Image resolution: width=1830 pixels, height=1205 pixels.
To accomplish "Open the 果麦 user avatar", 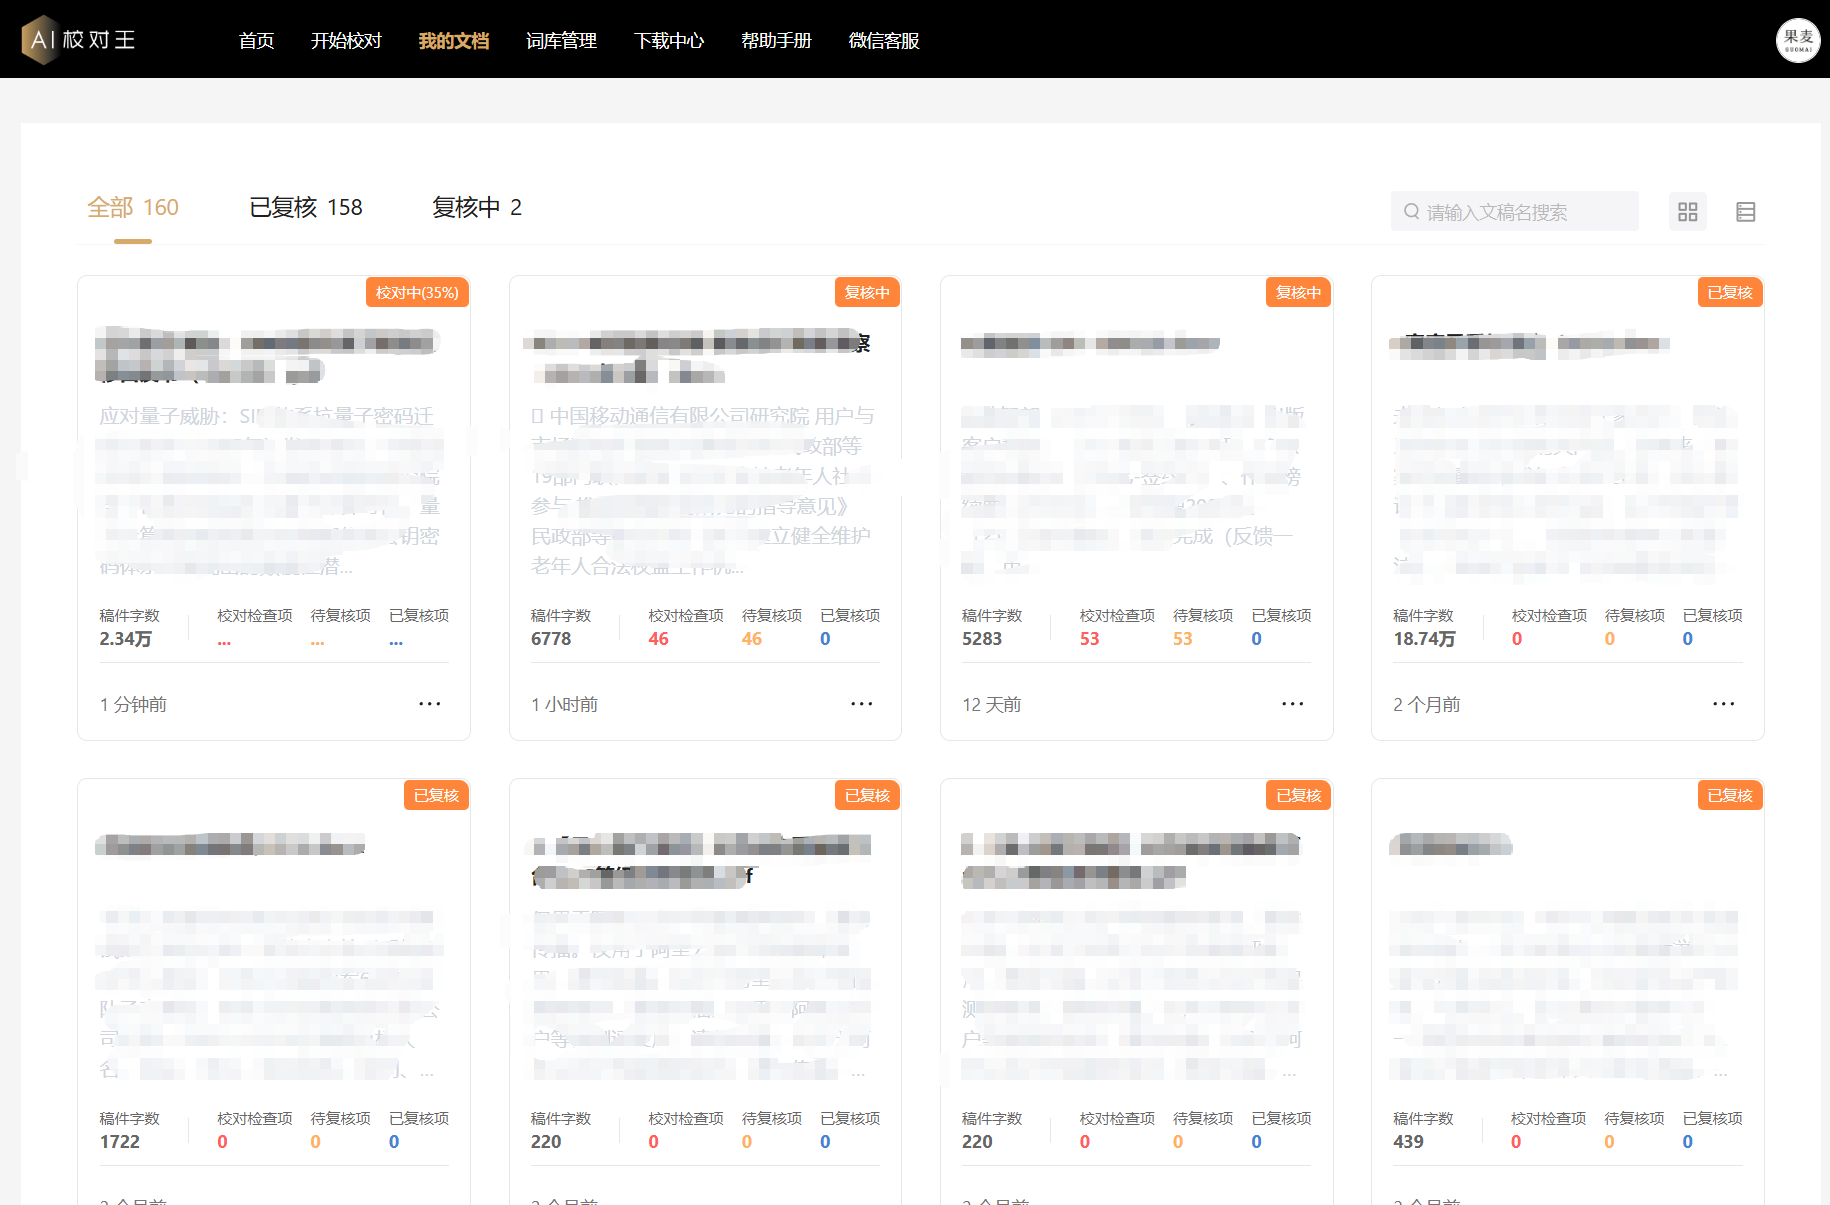I will (x=1797, y=40).
